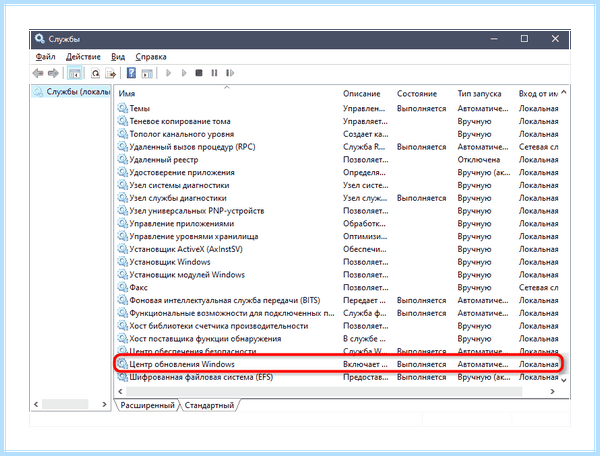Viewport: 600px width, 456px height.
Task: Switch to the Расширенный tab
Action: 147,405
